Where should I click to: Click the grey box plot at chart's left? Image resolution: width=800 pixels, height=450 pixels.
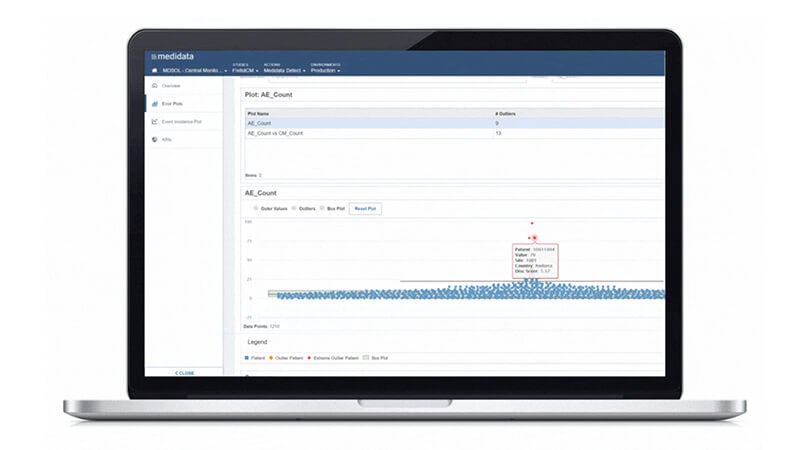(273, 293)
